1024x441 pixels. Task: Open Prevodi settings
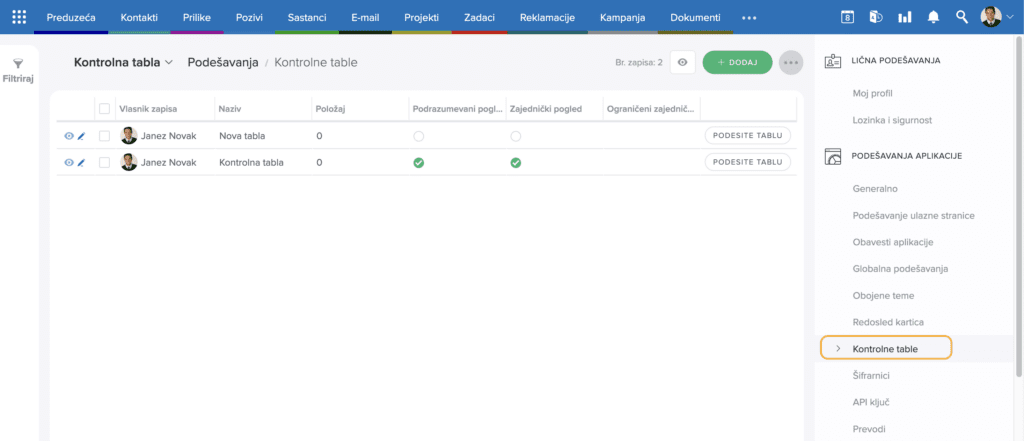(x=869, y=429)
